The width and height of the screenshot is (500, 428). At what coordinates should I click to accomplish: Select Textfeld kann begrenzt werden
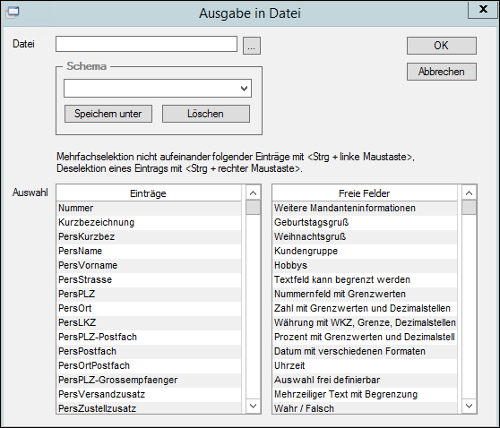(365, 280)
